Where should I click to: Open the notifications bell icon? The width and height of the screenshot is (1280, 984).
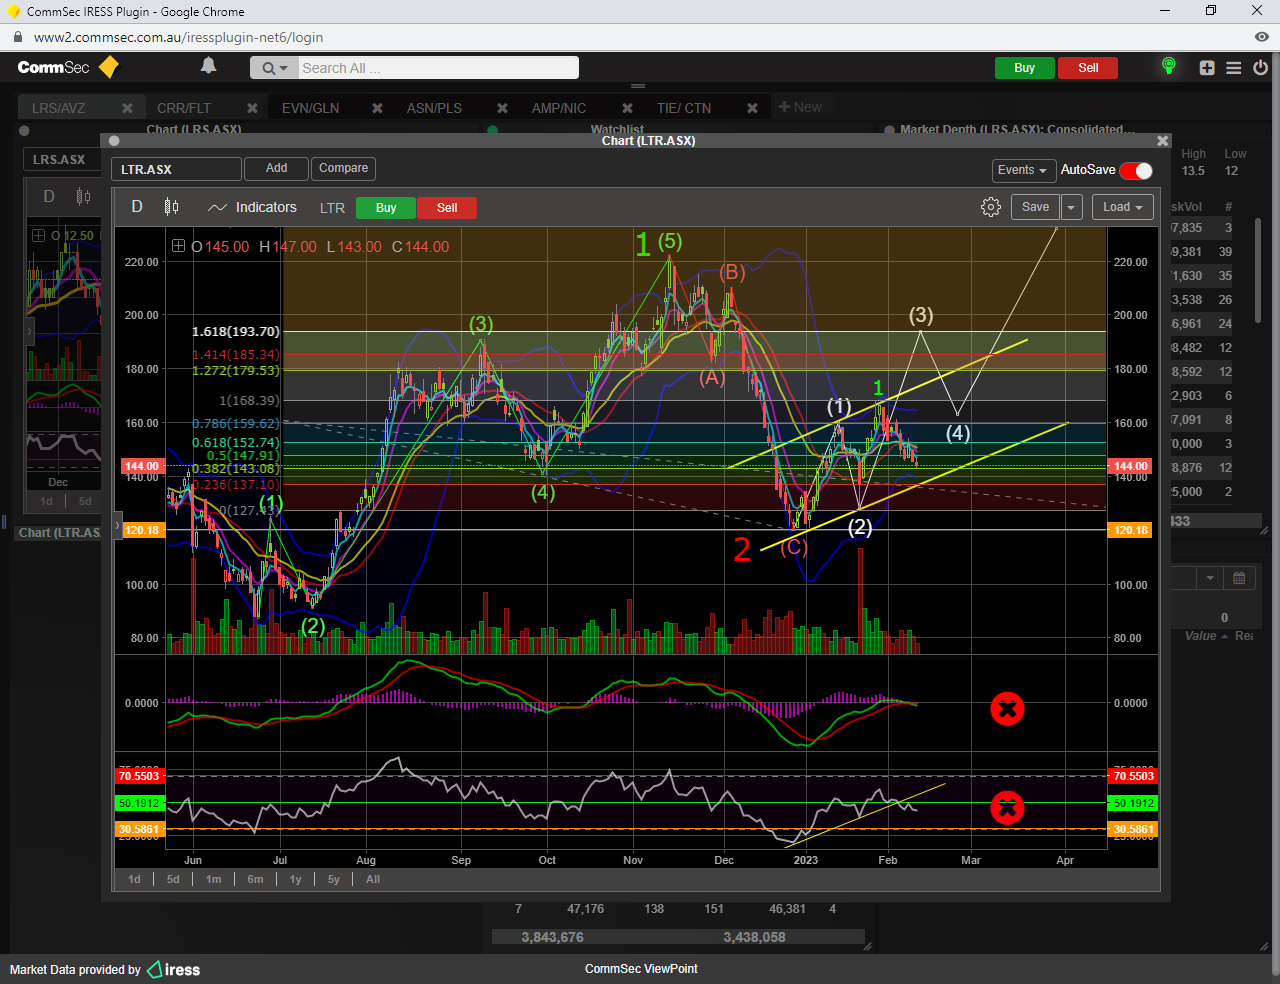[208, 66]
